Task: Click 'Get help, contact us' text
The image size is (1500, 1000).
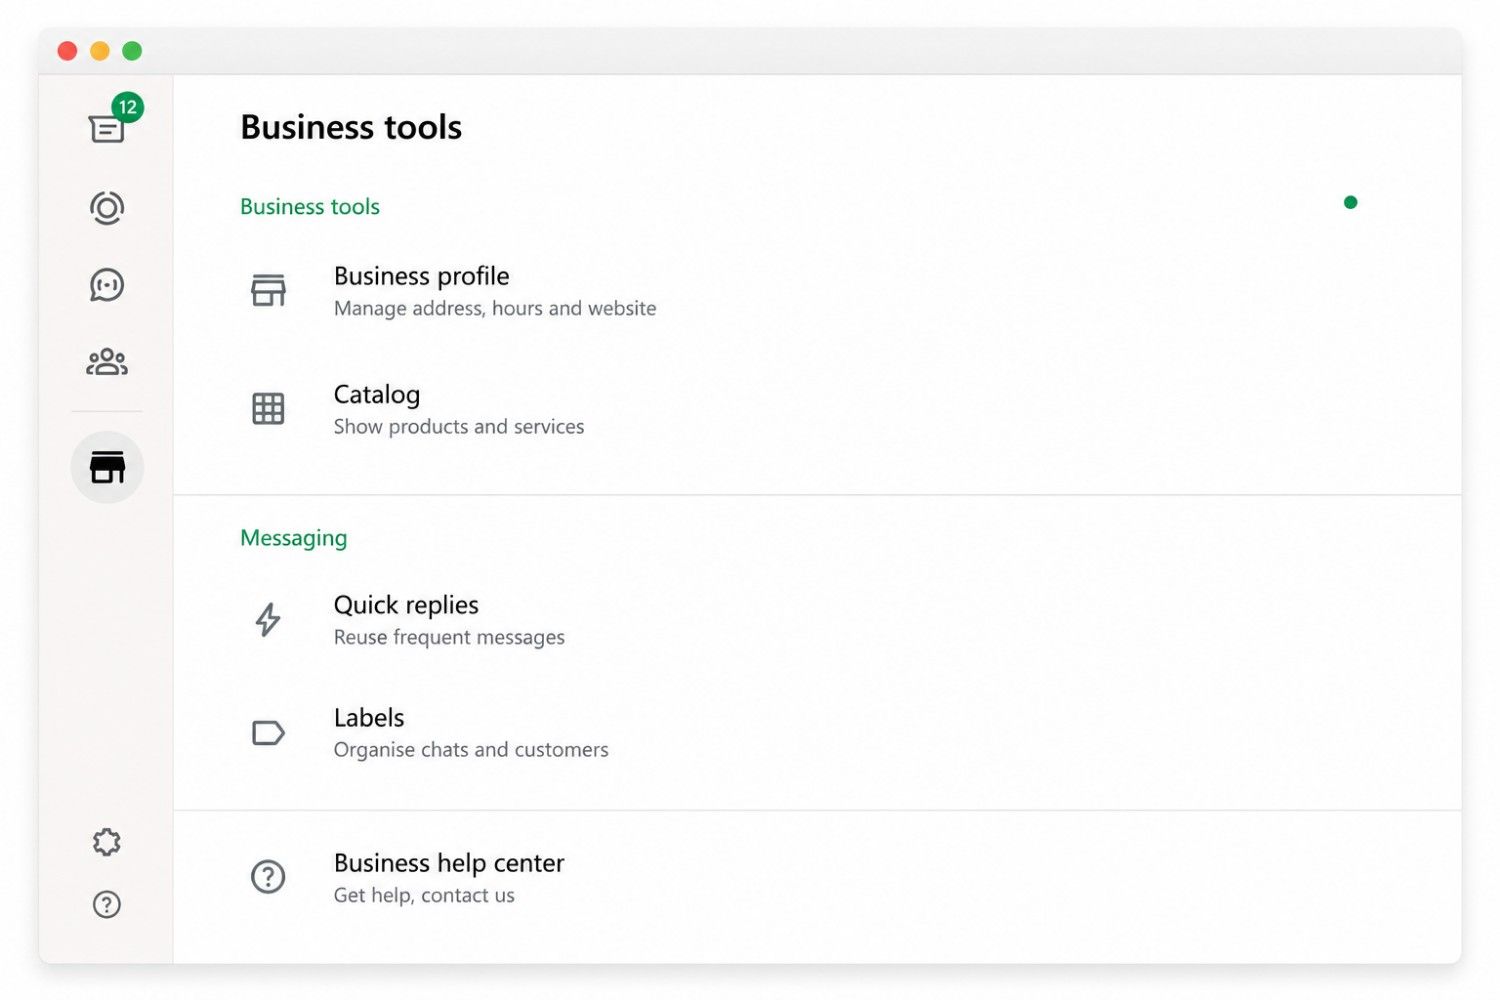Action: [424, 895]
